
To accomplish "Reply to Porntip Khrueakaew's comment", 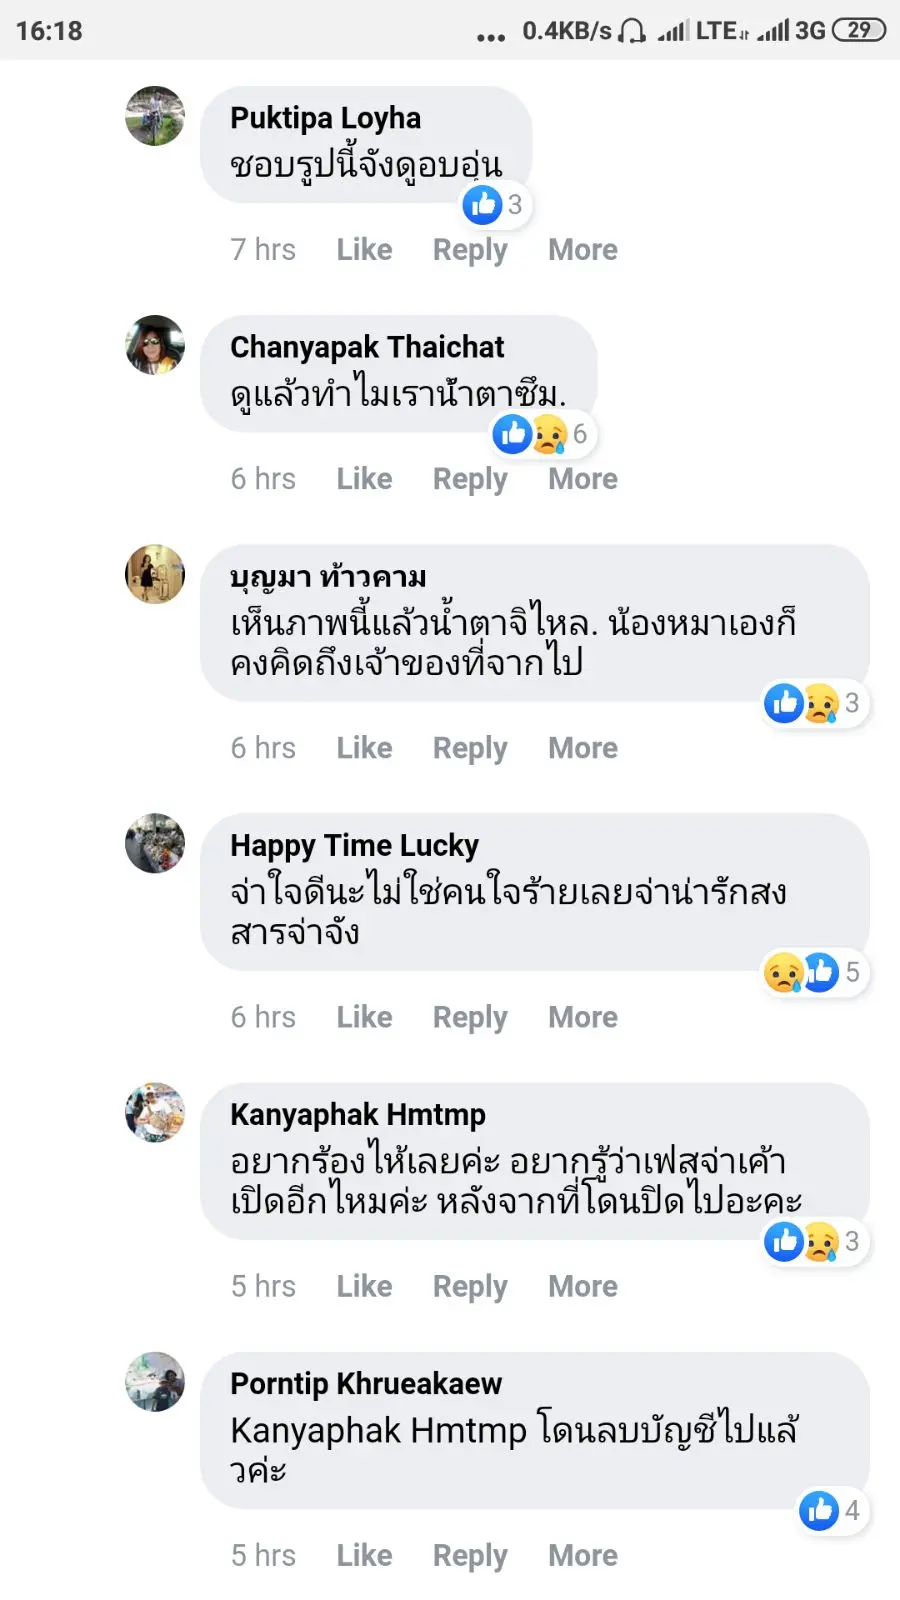I will click(x=470, y=1555).
